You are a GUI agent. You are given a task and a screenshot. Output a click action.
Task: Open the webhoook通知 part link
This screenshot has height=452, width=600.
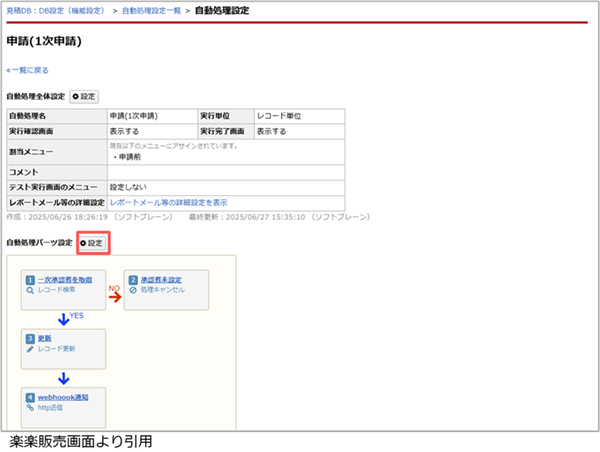pyautogui.click(x=65, y=397)
